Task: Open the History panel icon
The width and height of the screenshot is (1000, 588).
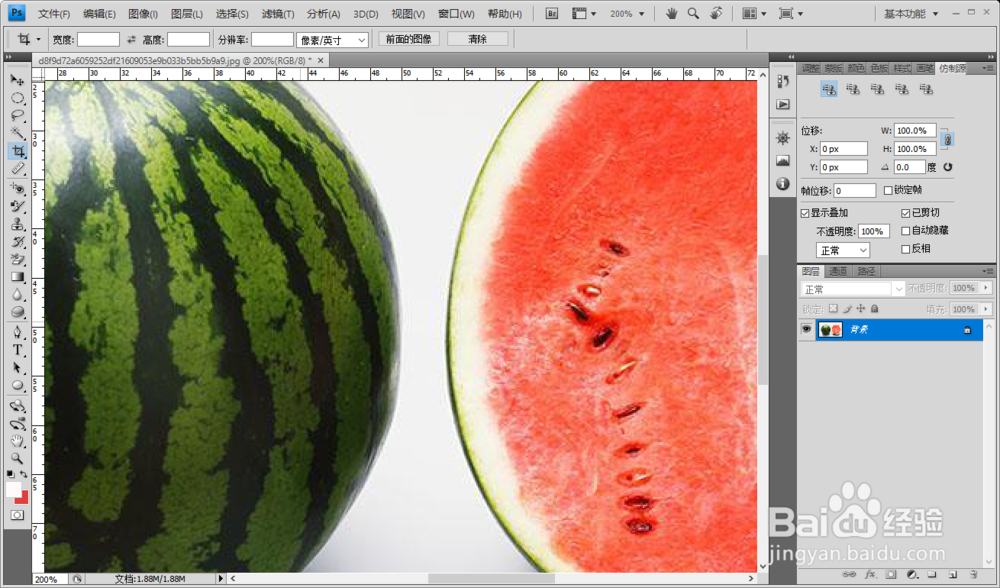Action: click(783, 82)
